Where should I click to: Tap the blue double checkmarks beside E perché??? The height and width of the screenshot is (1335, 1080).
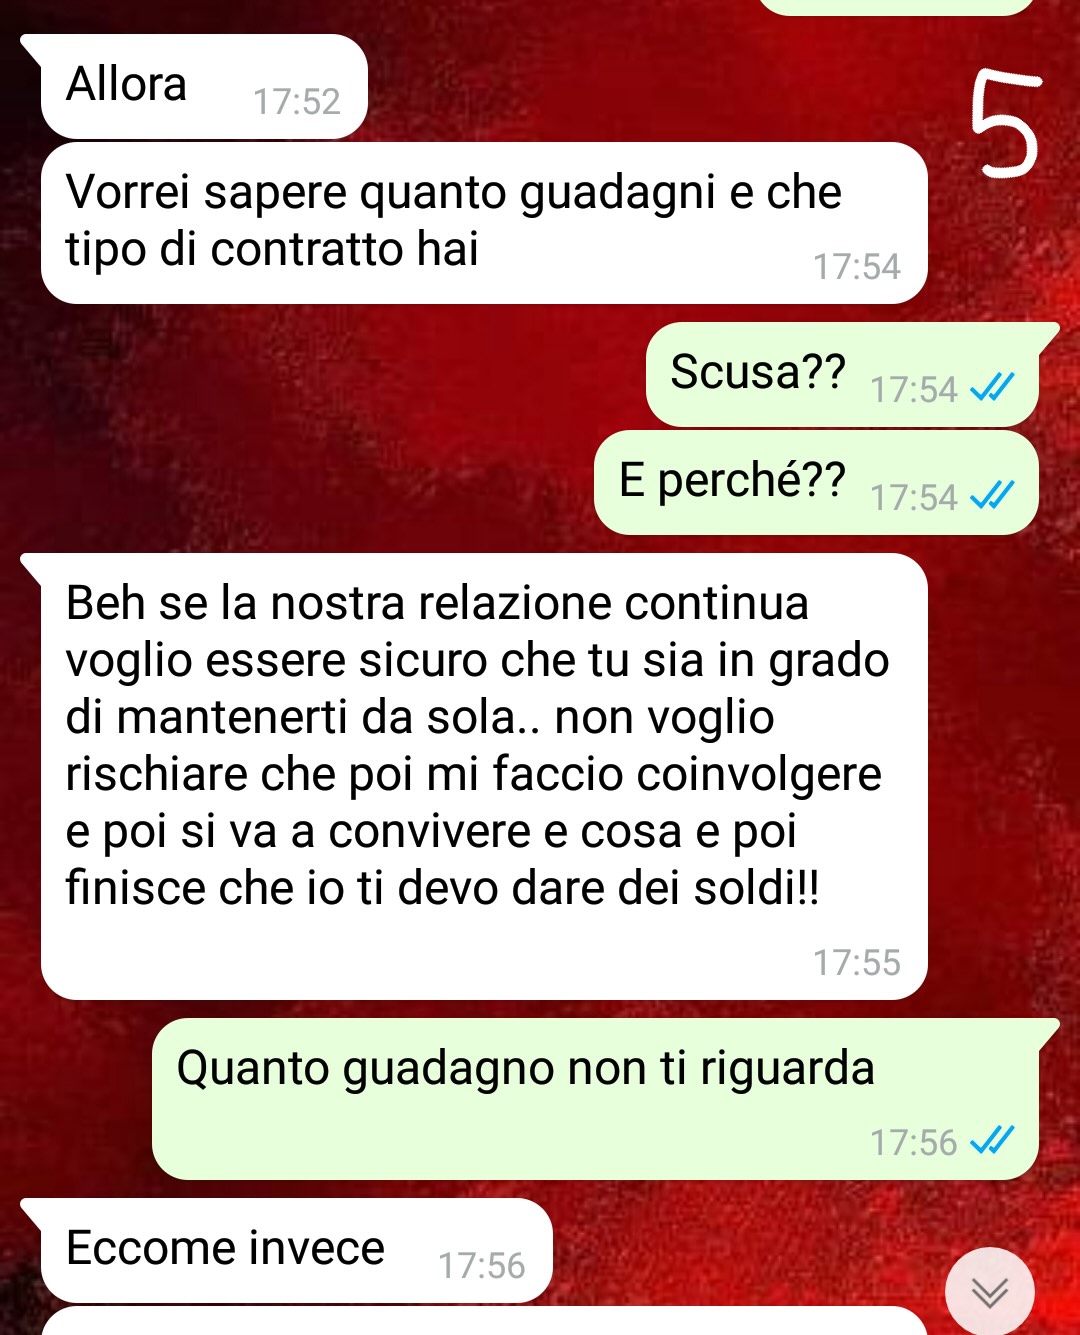pyautogui.click(x=993, y=495)
